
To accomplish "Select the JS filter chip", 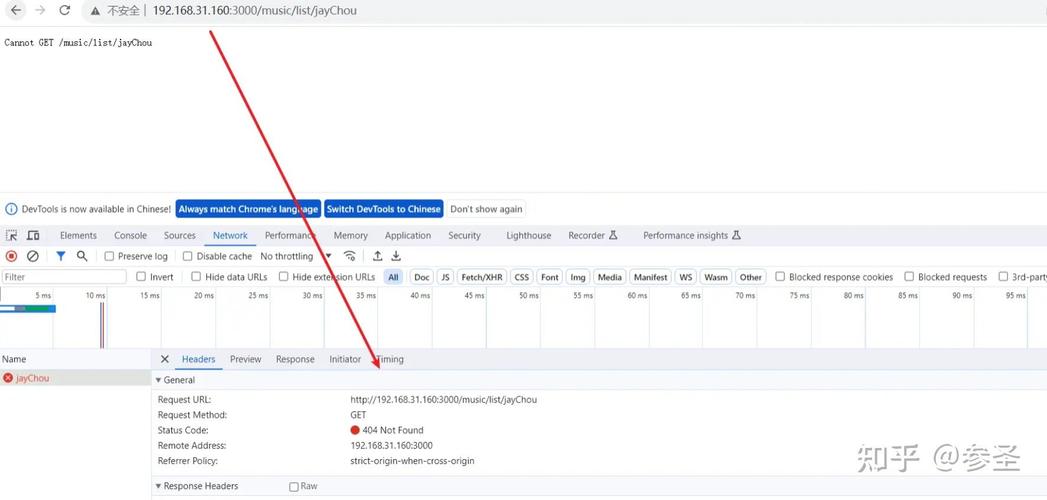I will [x=445, y=277].
